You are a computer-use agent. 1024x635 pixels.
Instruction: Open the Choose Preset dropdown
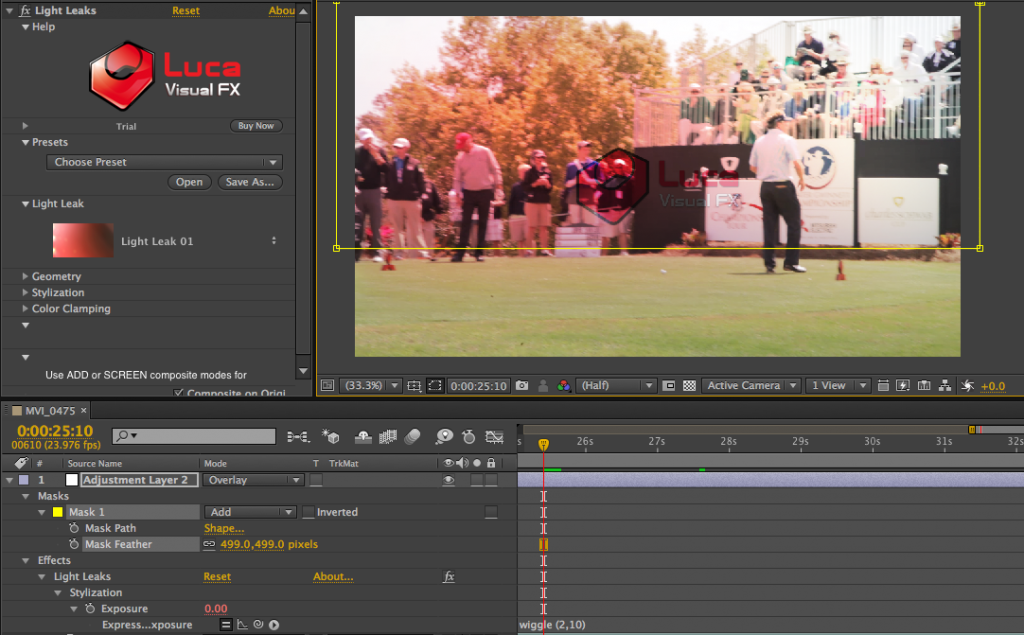163,161
